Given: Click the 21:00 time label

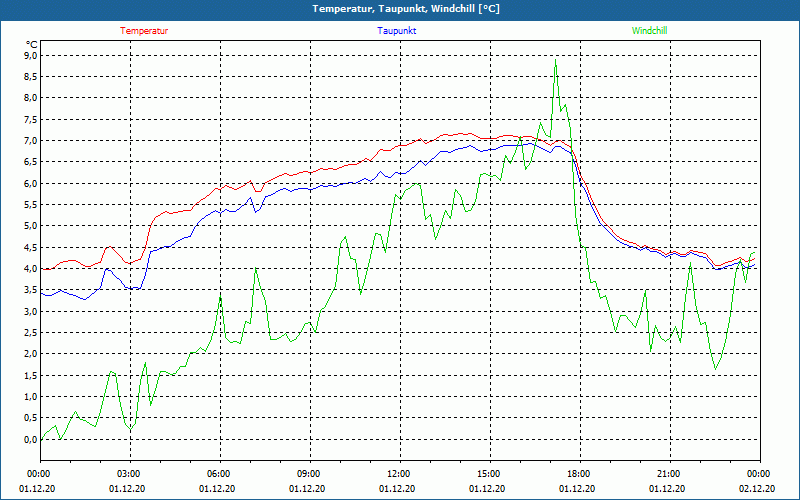Looking at the screenshot, I should click(x=670, y=474).
